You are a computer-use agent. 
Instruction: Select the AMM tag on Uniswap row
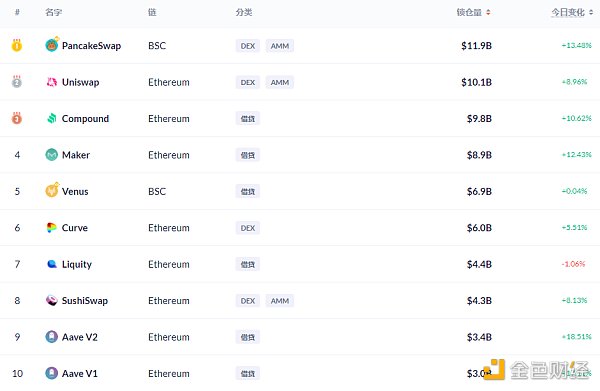click(x=280, y=82)
